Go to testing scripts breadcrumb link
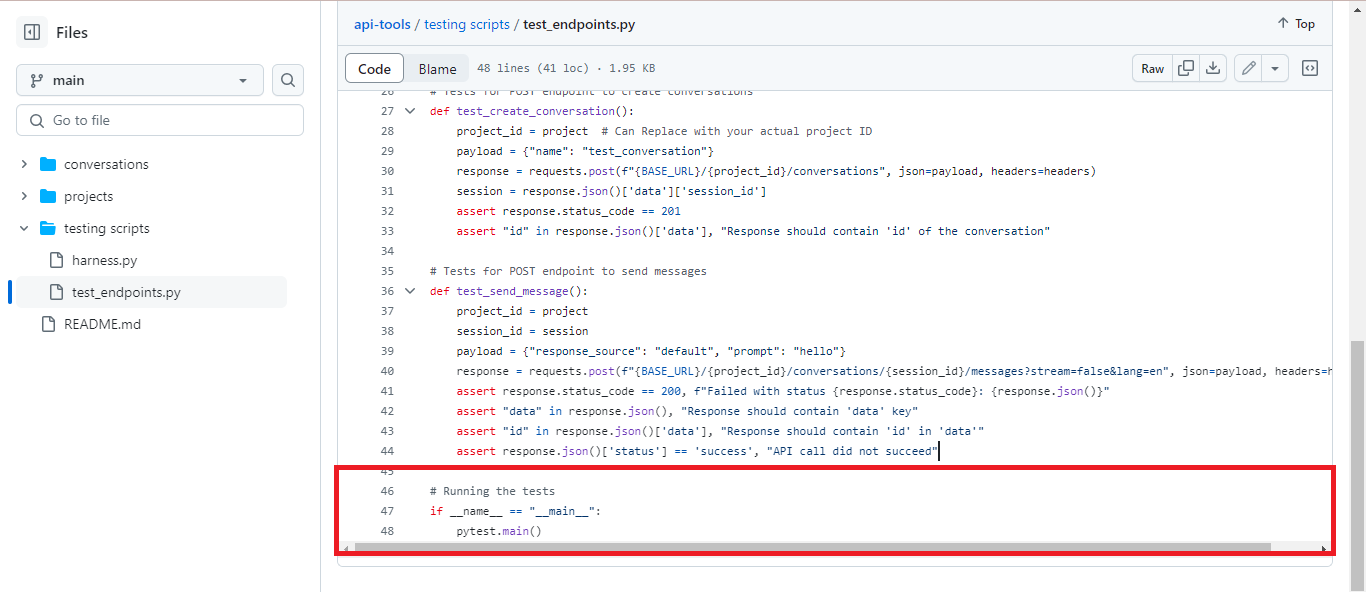Viewport: 1366px width, 592px height. [x=467, y=24]
